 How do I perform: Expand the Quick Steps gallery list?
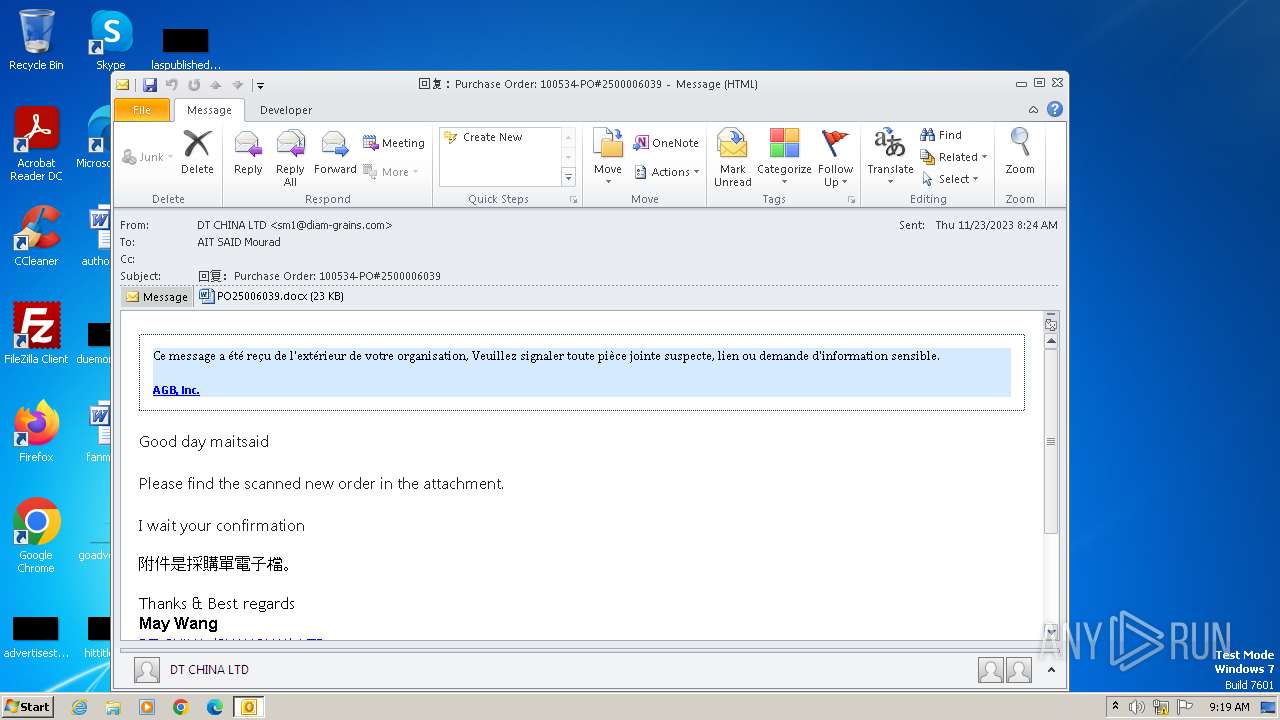tap(568, 177)
